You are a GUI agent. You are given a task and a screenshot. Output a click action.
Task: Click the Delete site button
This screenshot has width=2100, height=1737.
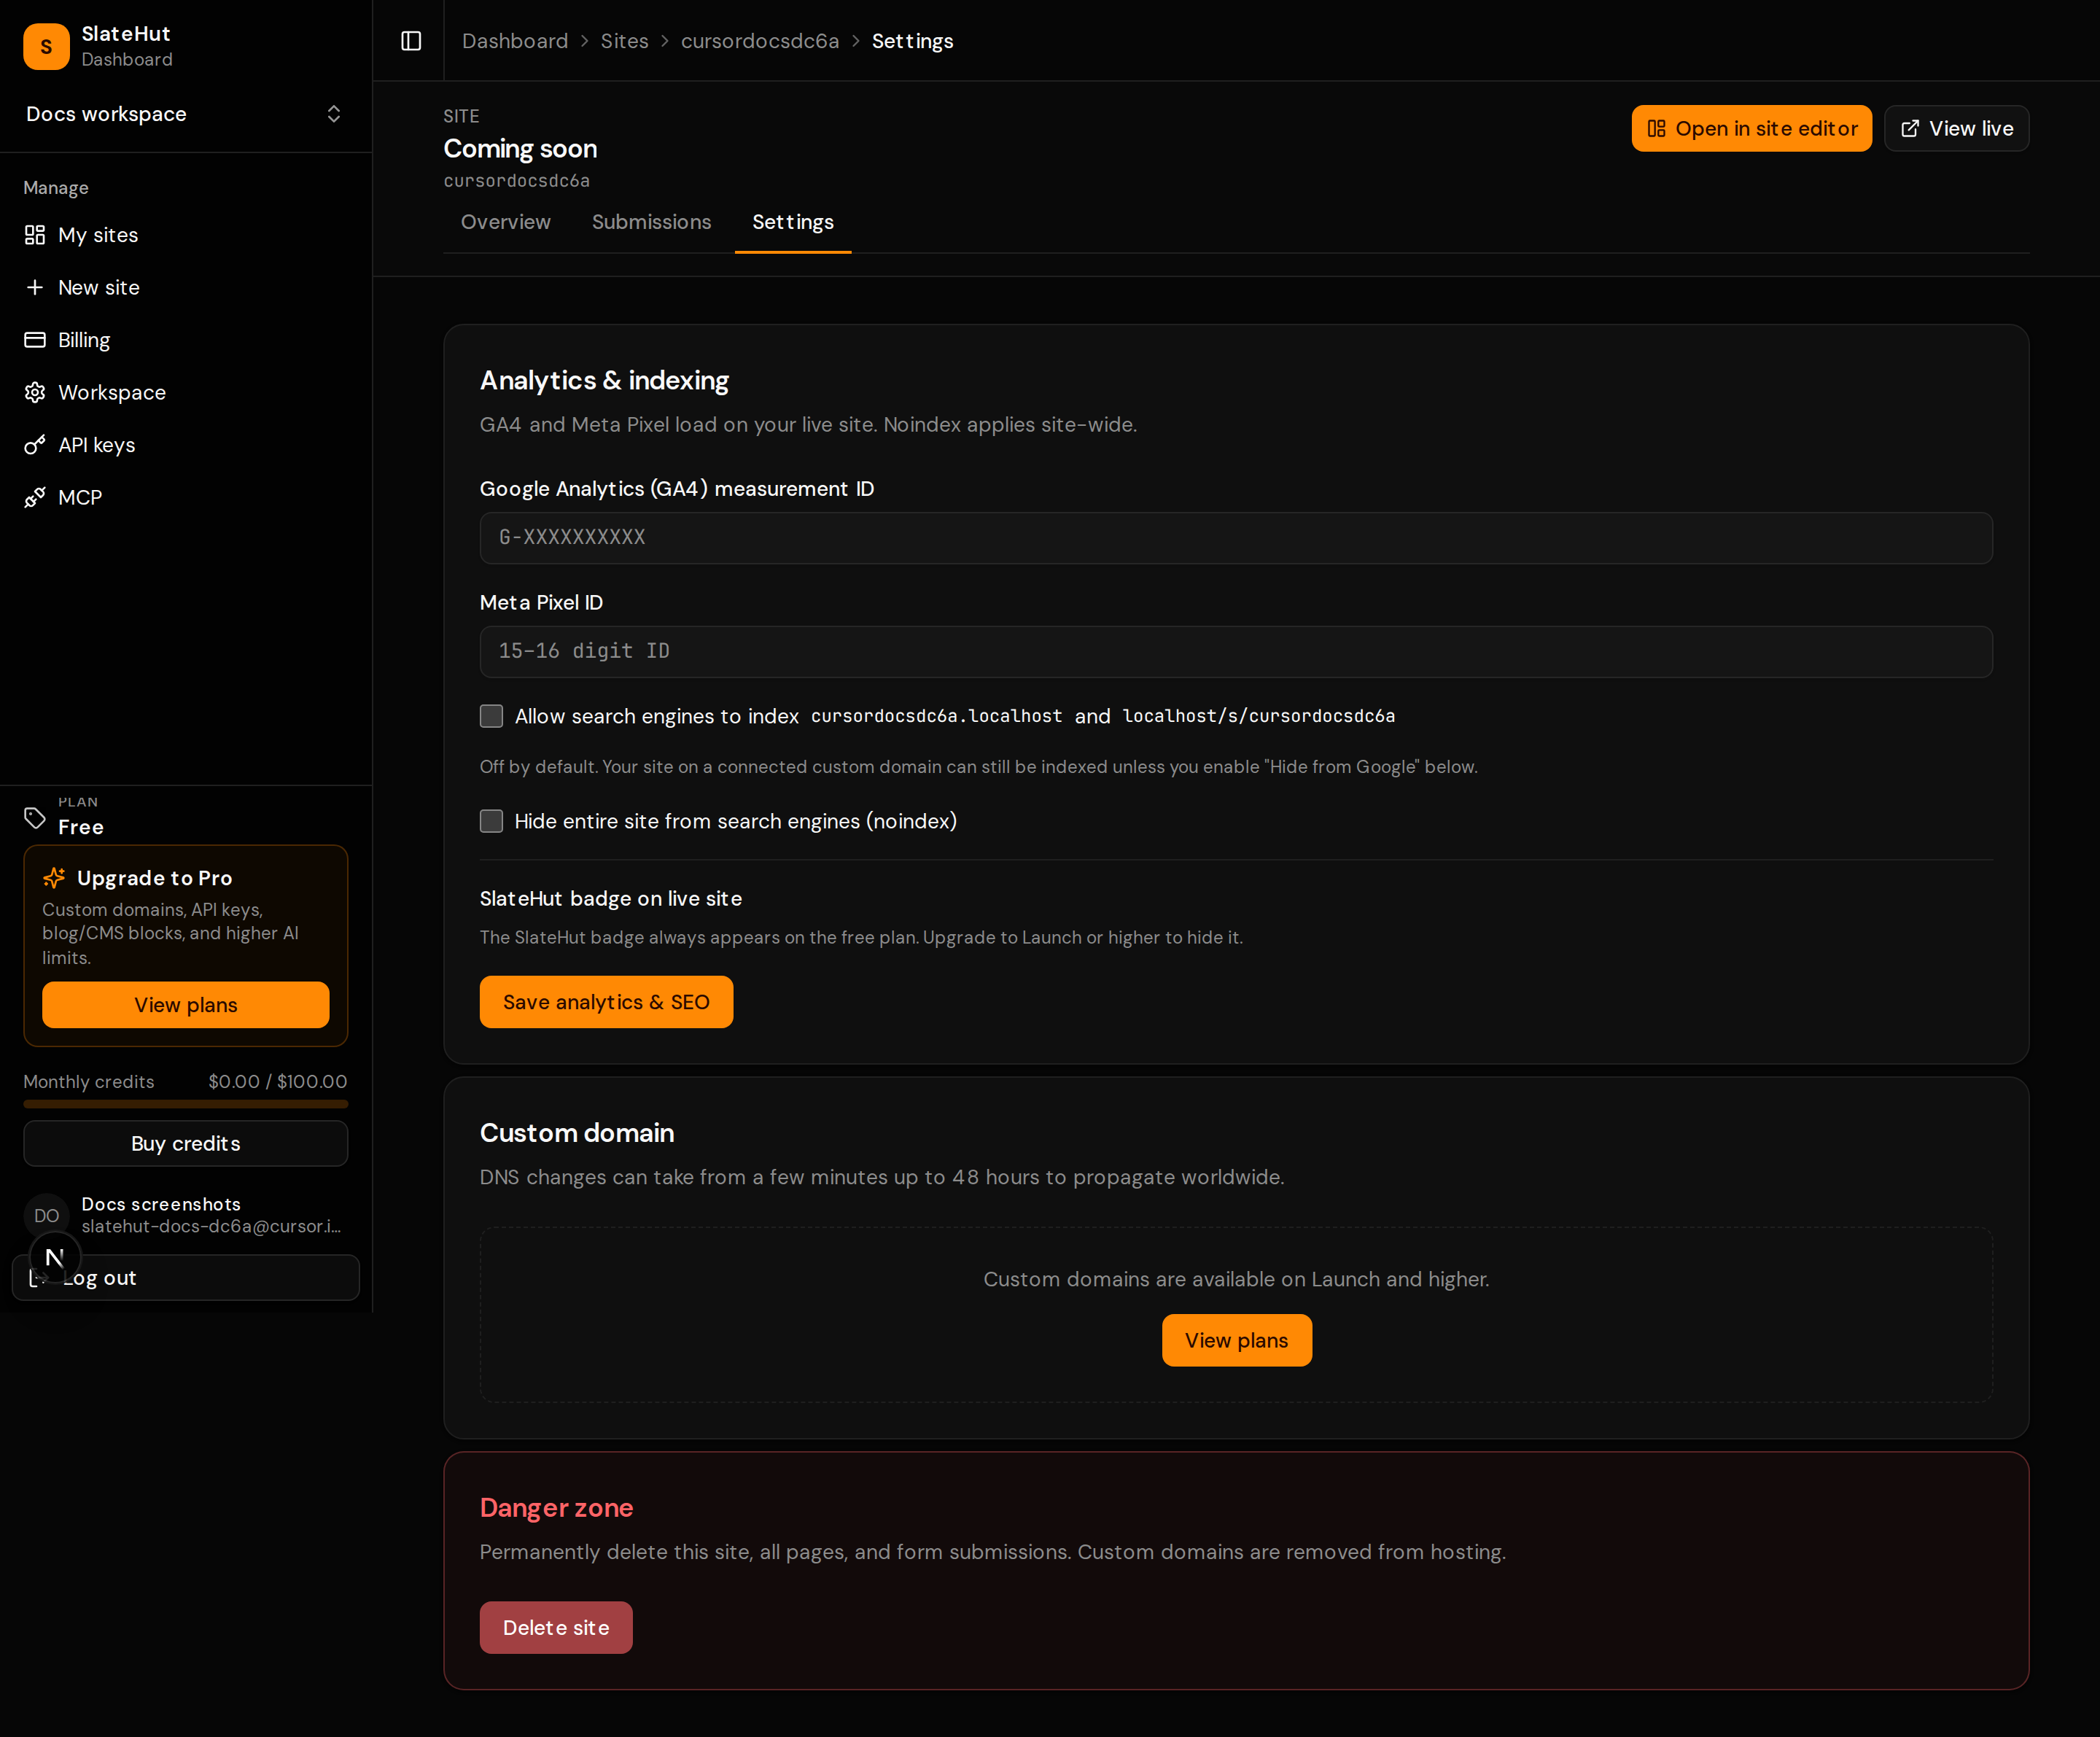click(x=556, y=1628)
